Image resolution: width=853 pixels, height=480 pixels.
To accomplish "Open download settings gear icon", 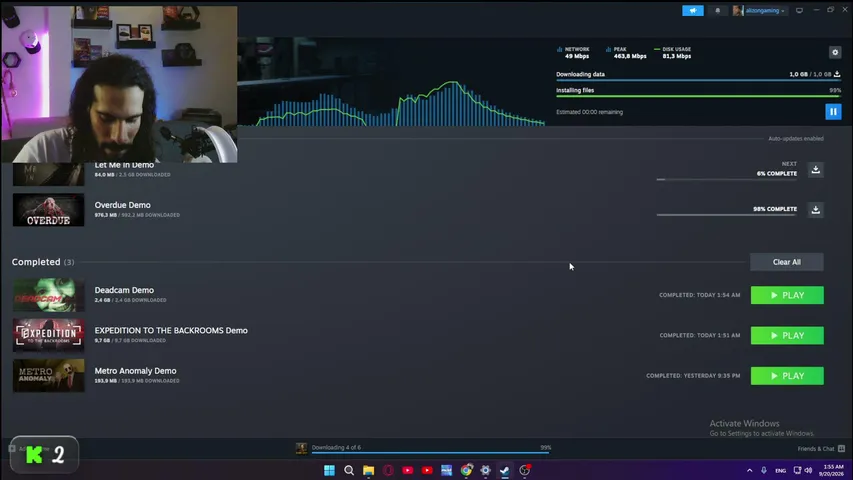I will pyautogui.click(x=835, y=52).
